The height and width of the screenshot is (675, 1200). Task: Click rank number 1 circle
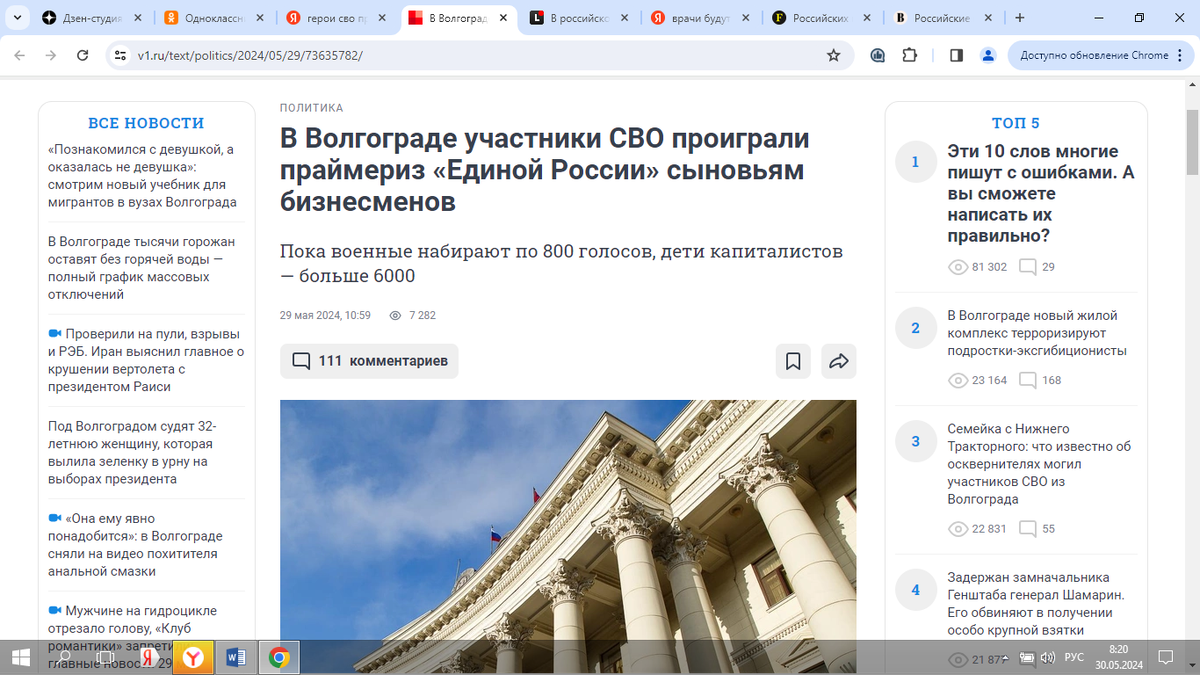915,162
